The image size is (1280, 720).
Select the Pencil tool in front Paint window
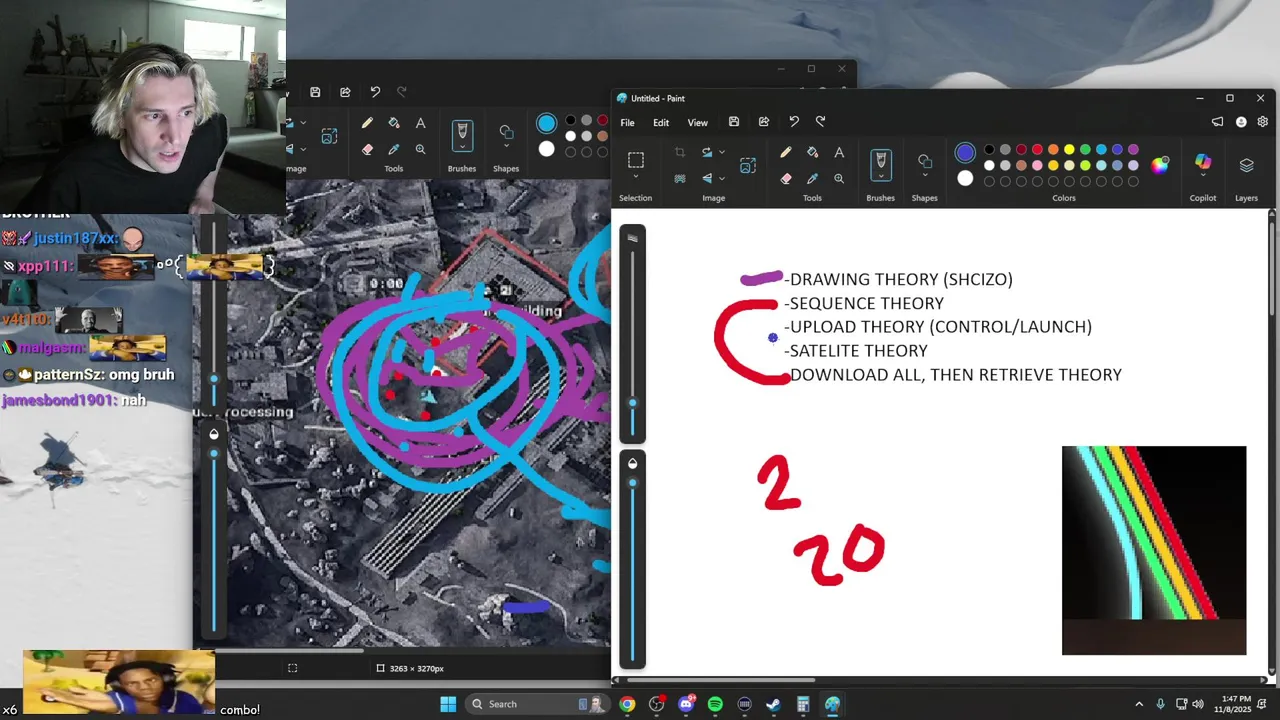tap(785, 153)
